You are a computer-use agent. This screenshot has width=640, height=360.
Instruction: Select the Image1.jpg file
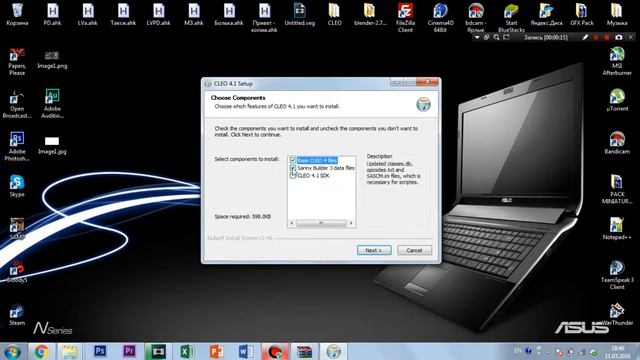point(52,145)
